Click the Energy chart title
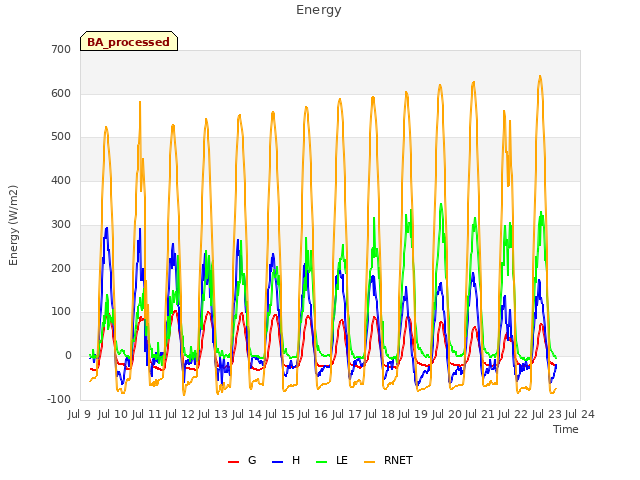Image resolution: width=640 pixels, height=480 pixels. pos(319,9)
